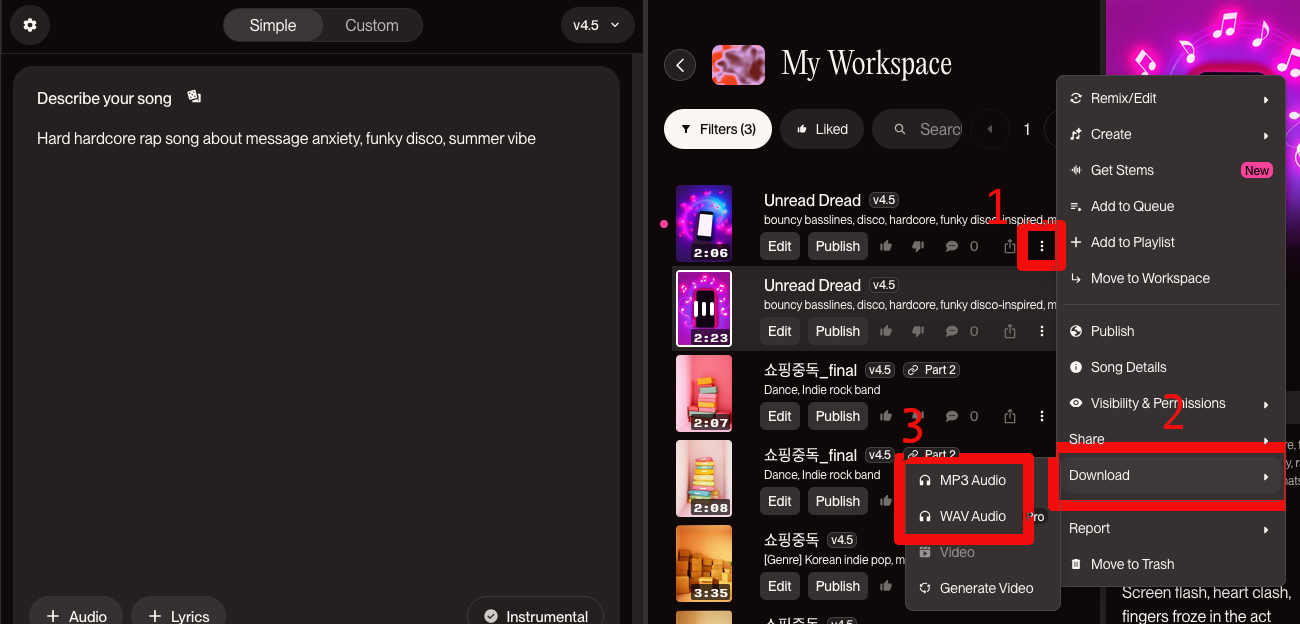Screen dimensions: 1300x624
Task: Play the Unread Dread 2:06 cover thumbnail
Action: (x=704, y=224)
